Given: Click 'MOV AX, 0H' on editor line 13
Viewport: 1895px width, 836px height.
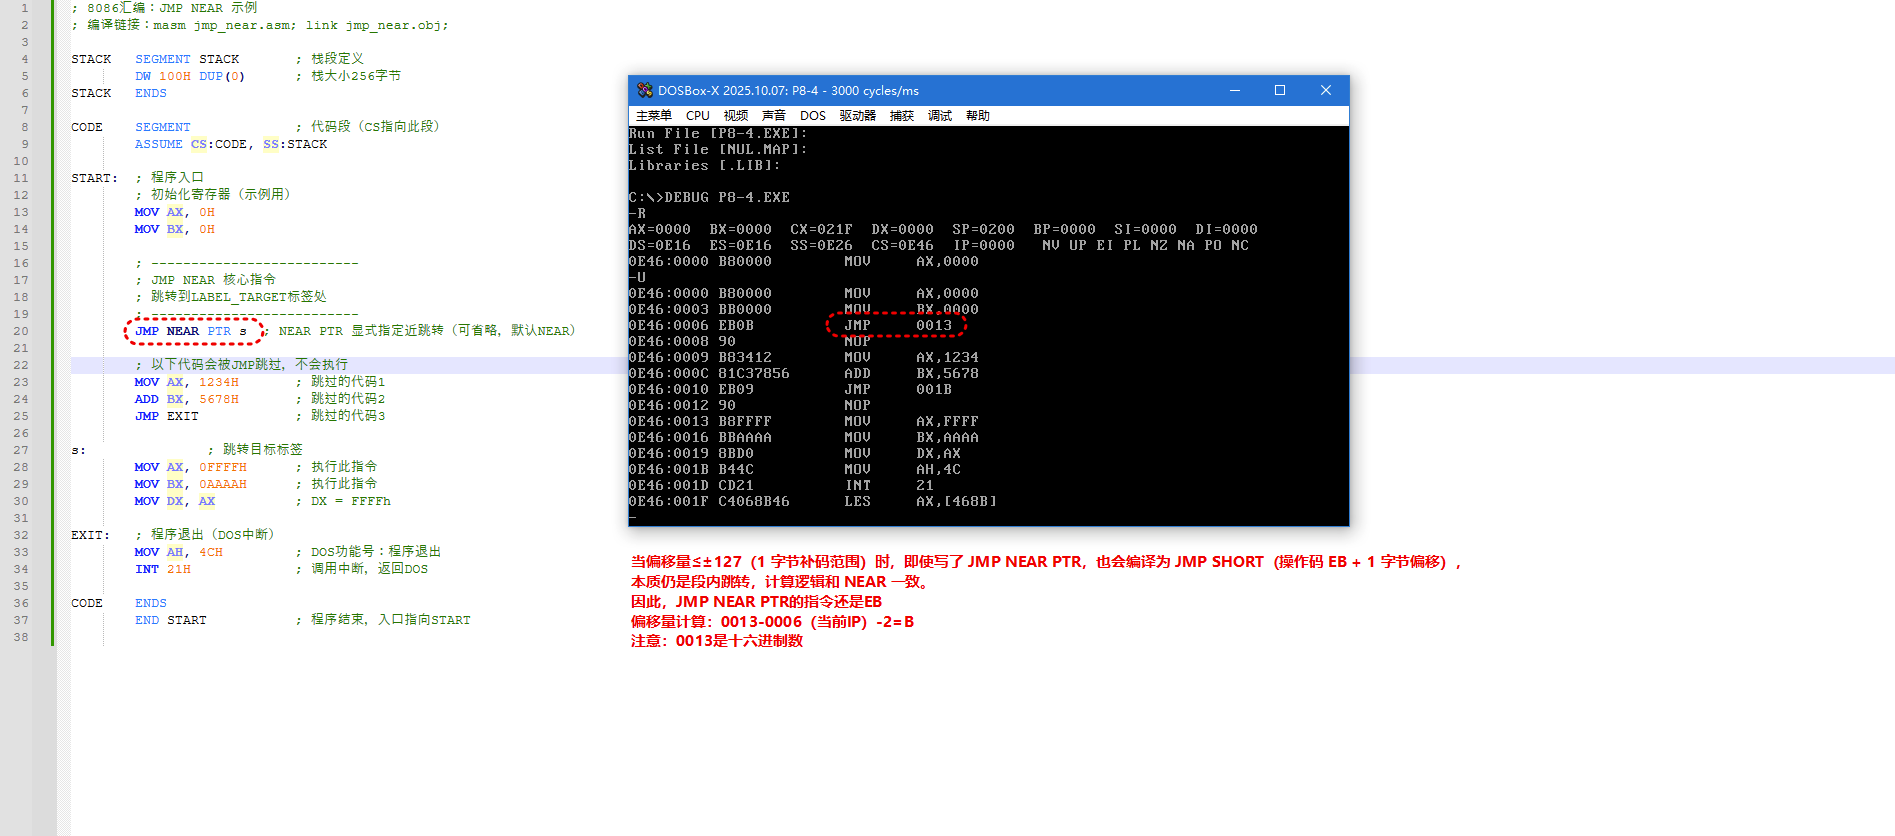Looking at the screenshot, I should click(175, 212).
